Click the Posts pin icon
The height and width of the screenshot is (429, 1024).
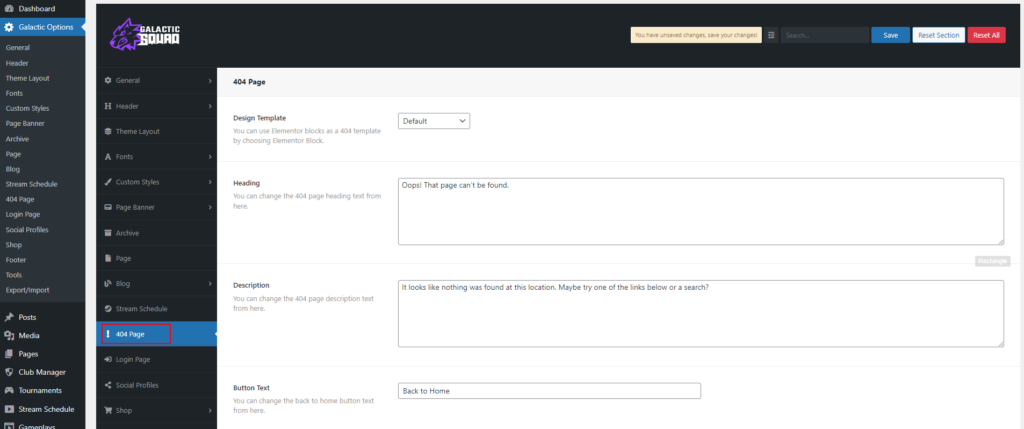(x=9, y=317)
